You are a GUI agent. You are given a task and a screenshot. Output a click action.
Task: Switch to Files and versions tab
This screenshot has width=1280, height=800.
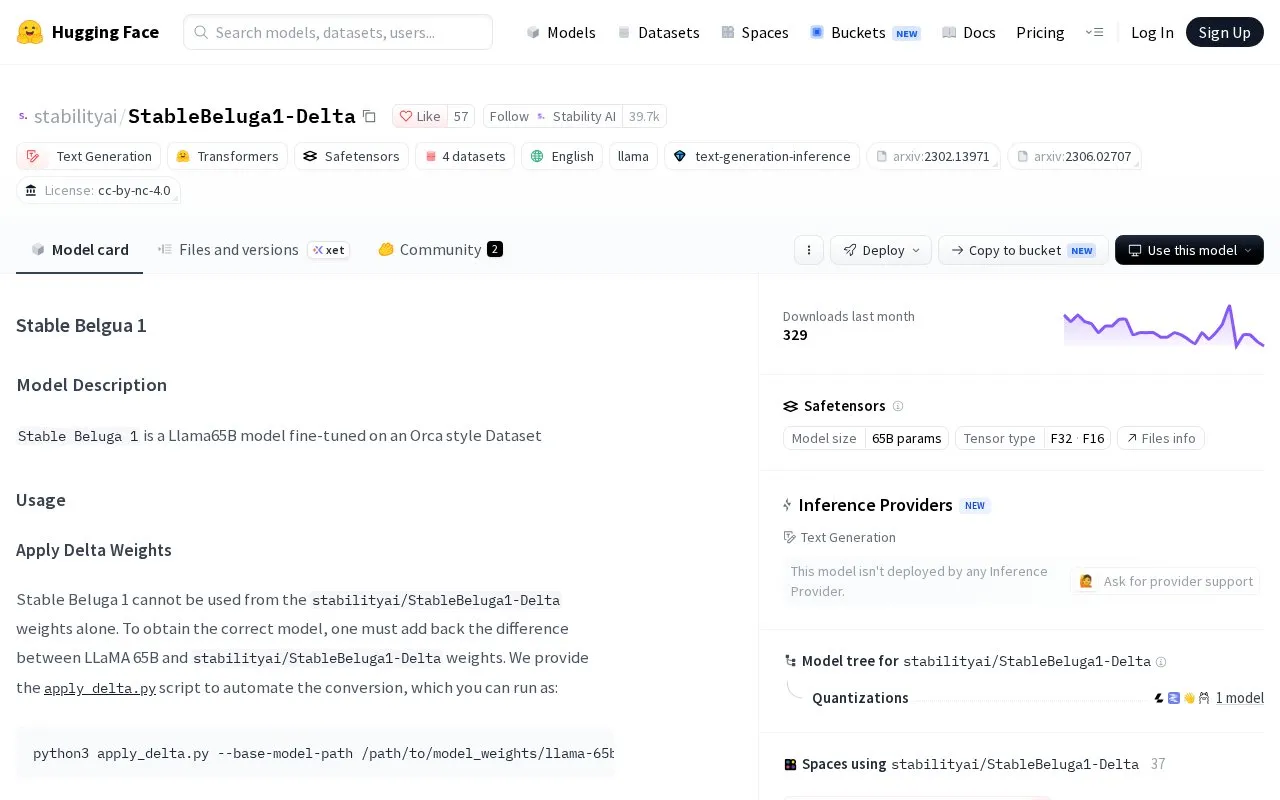point(254,249)
